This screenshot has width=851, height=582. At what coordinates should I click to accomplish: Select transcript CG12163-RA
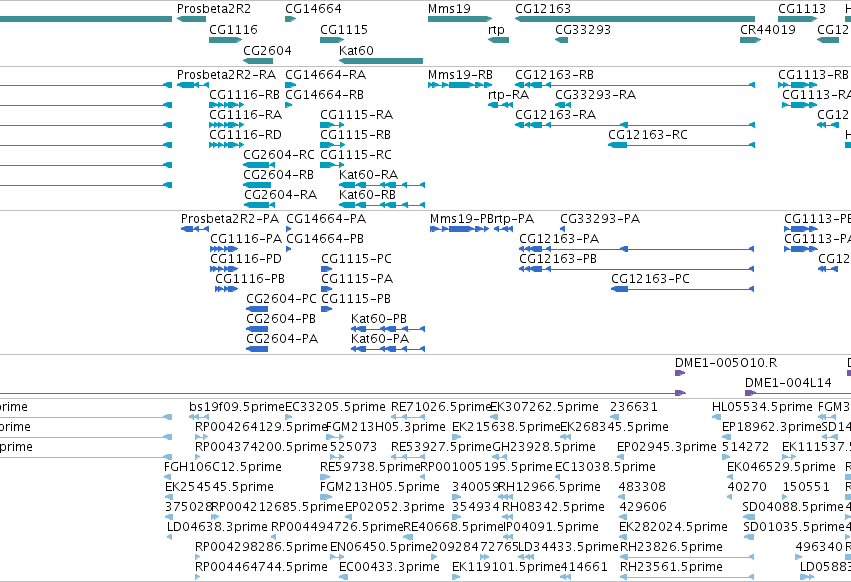pos(555,115)
